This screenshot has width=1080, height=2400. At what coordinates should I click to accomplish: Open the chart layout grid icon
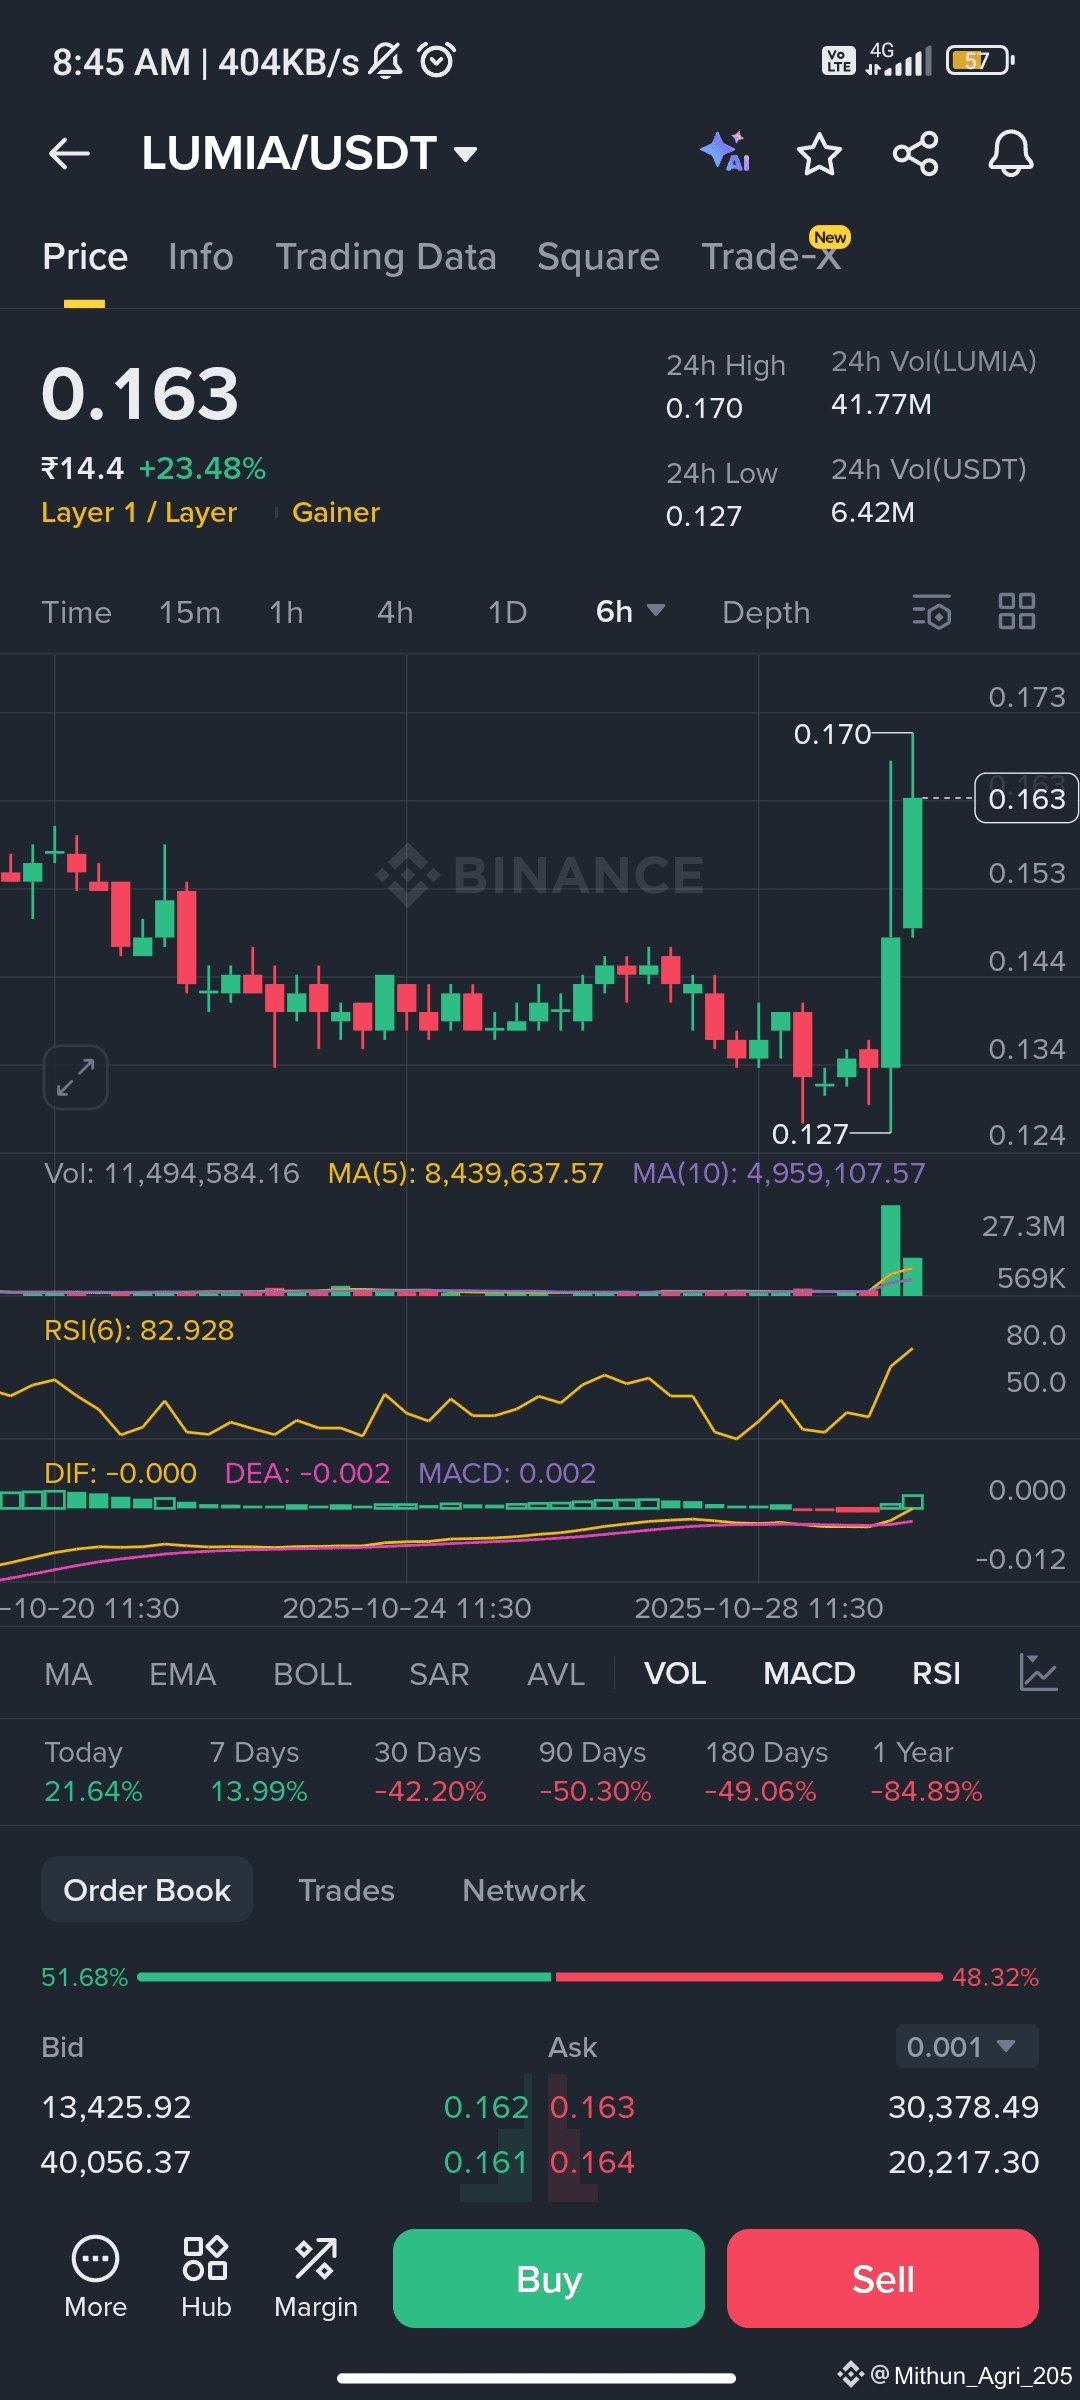point(1017,611)
